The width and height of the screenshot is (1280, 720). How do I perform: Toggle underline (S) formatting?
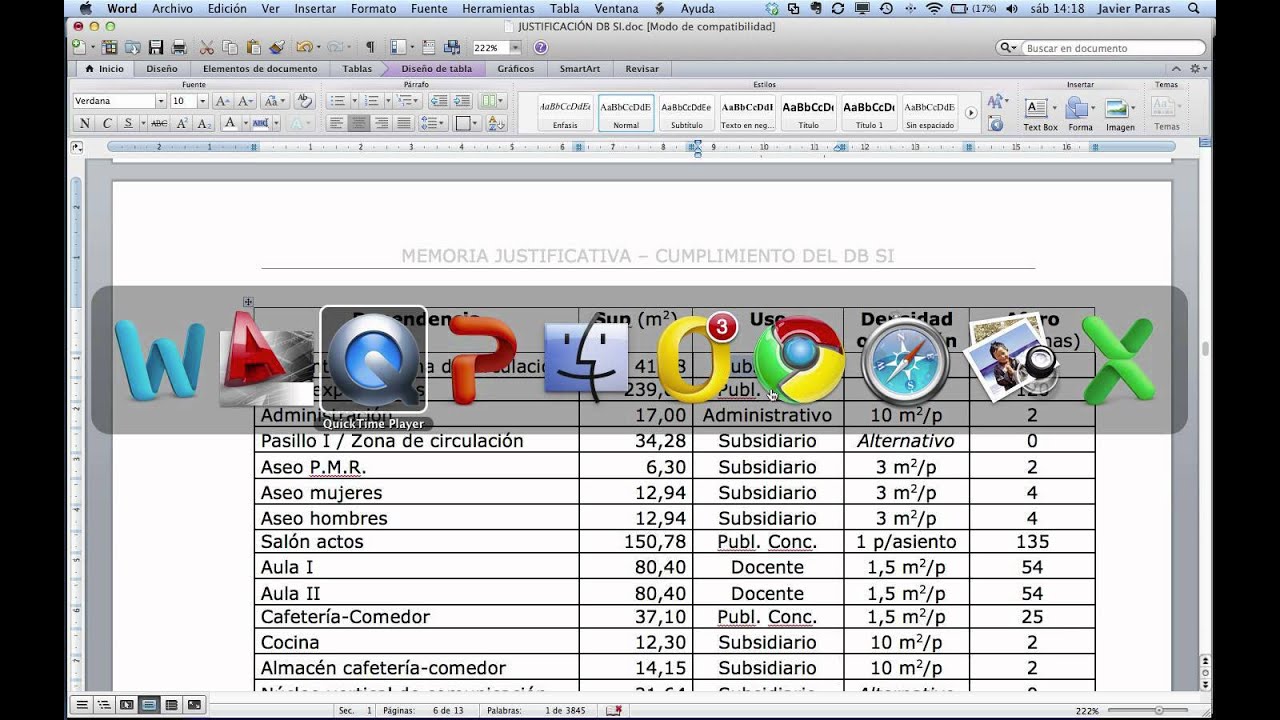(x=129, y=123)
